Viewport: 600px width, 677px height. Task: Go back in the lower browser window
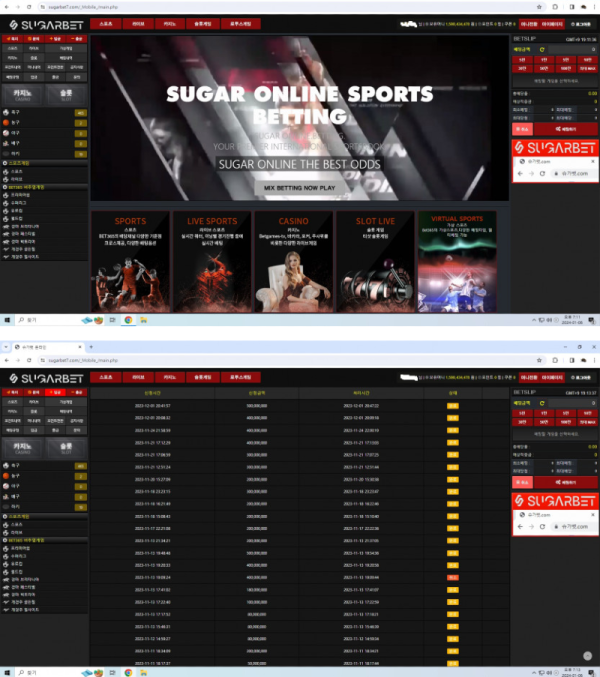click(x=7, y=360)
